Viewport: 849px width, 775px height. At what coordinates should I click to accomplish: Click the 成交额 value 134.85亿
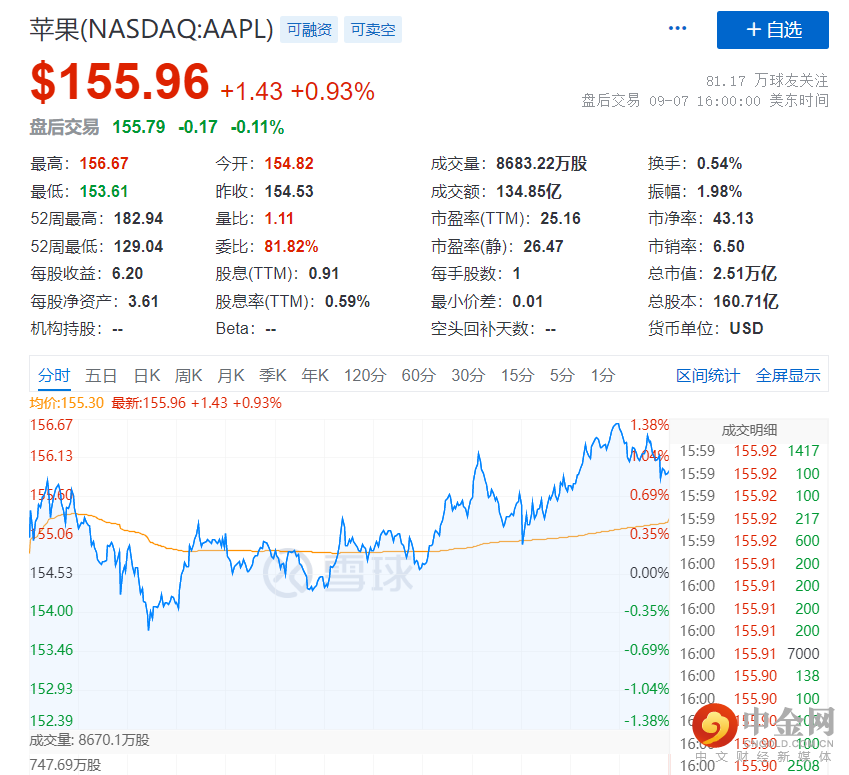pyautogui.click(x=529, y=191)
